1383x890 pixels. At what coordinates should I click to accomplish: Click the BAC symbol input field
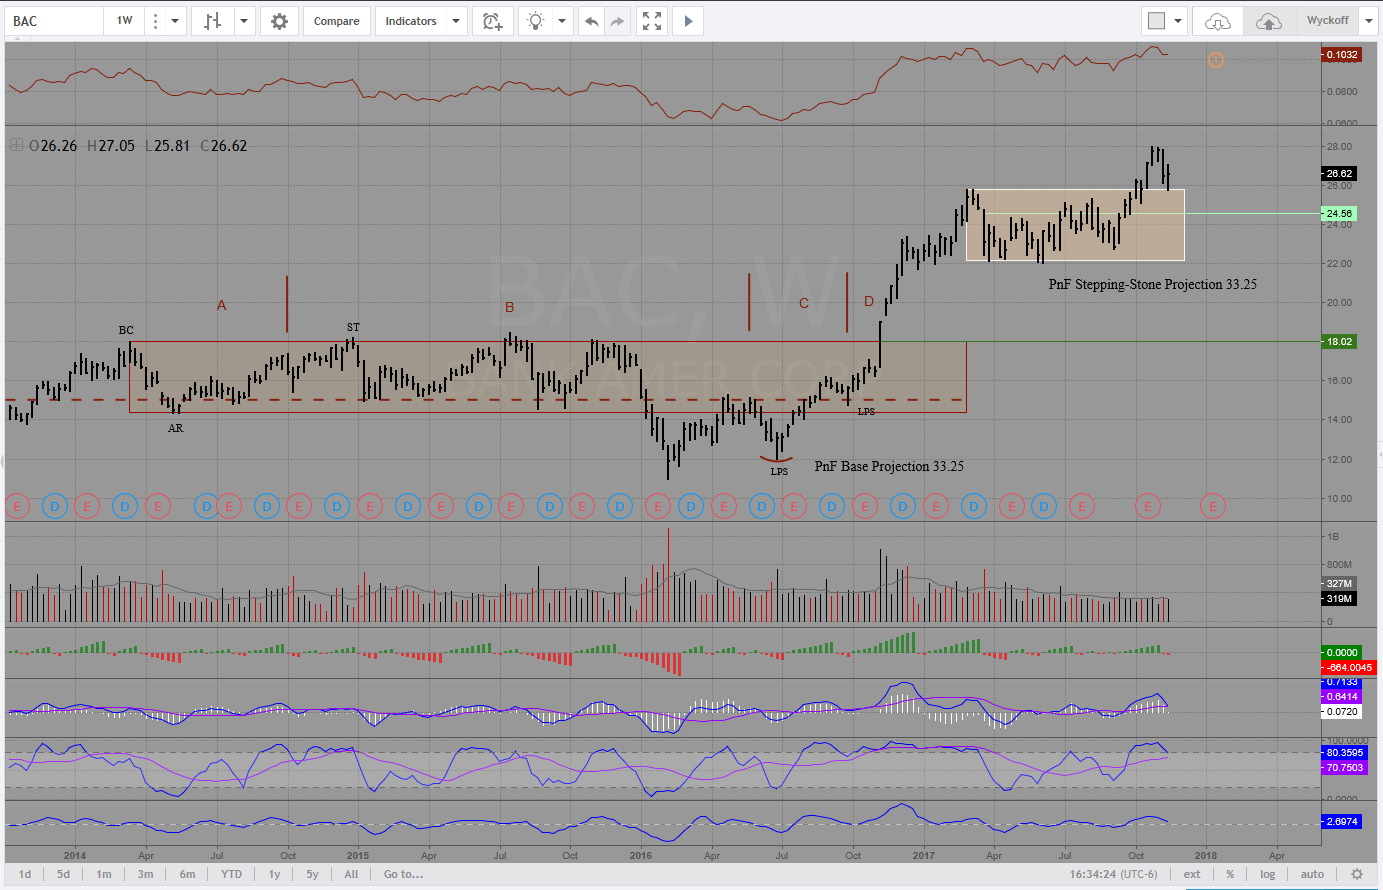coord(55,21)
